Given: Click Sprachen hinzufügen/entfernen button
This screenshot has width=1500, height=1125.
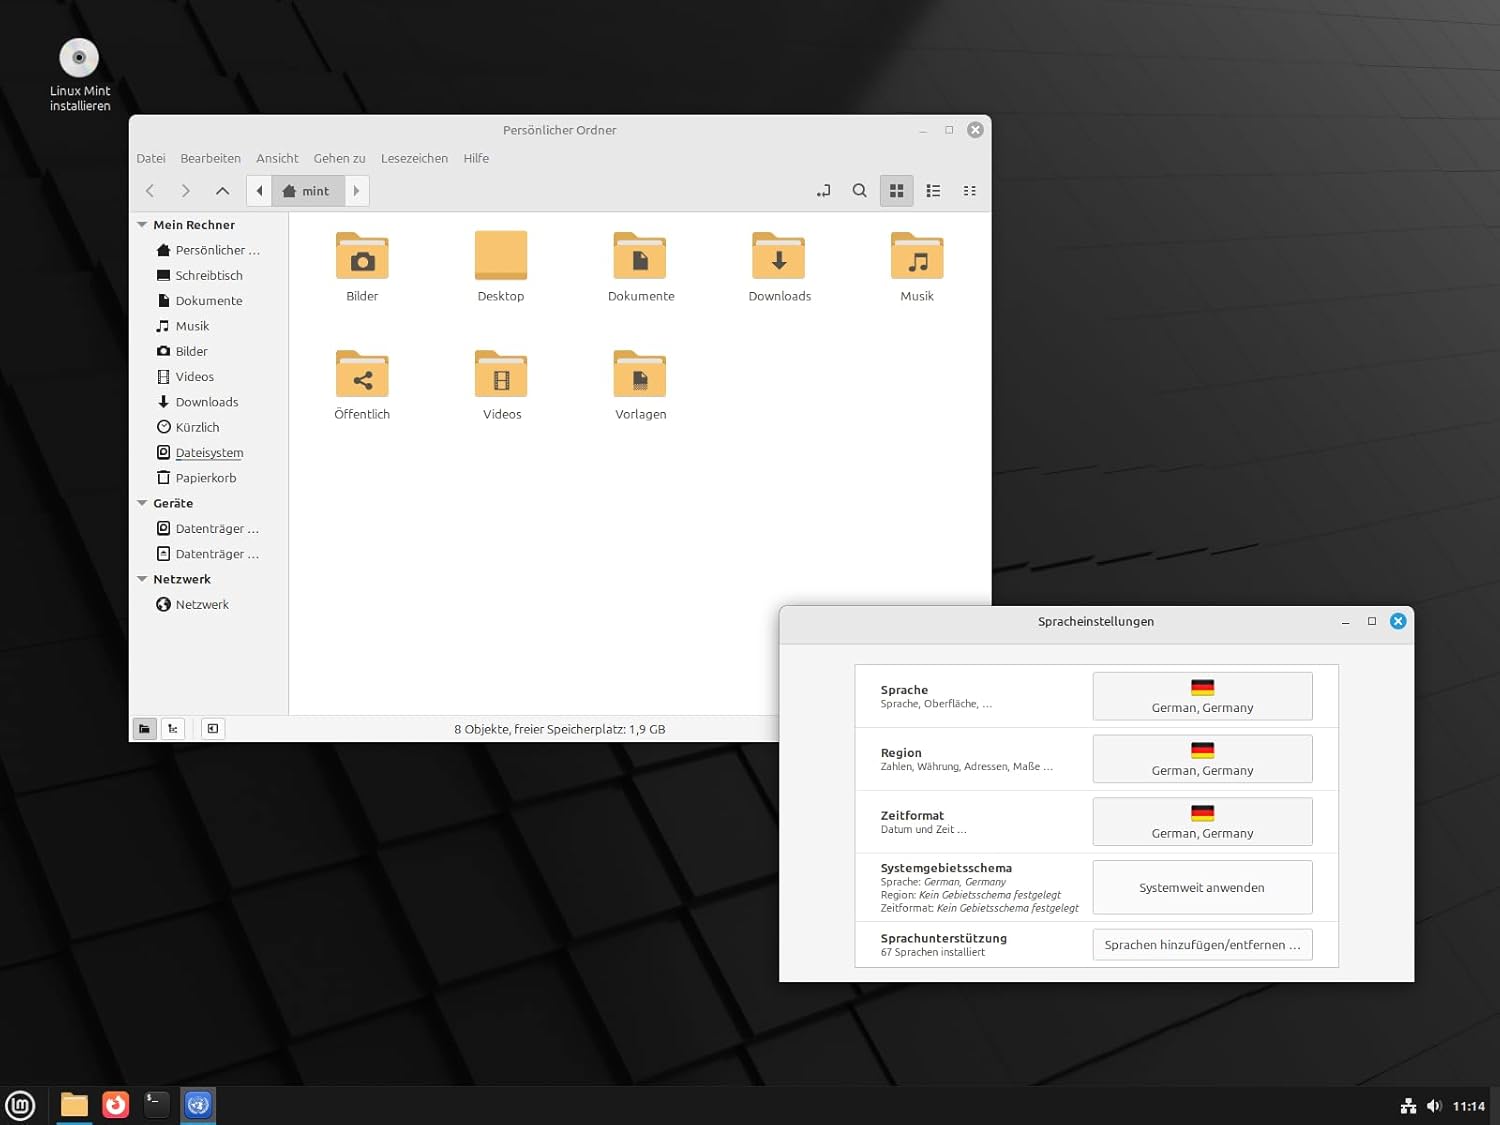Looking at the screenshot, I should (1201, 945).
